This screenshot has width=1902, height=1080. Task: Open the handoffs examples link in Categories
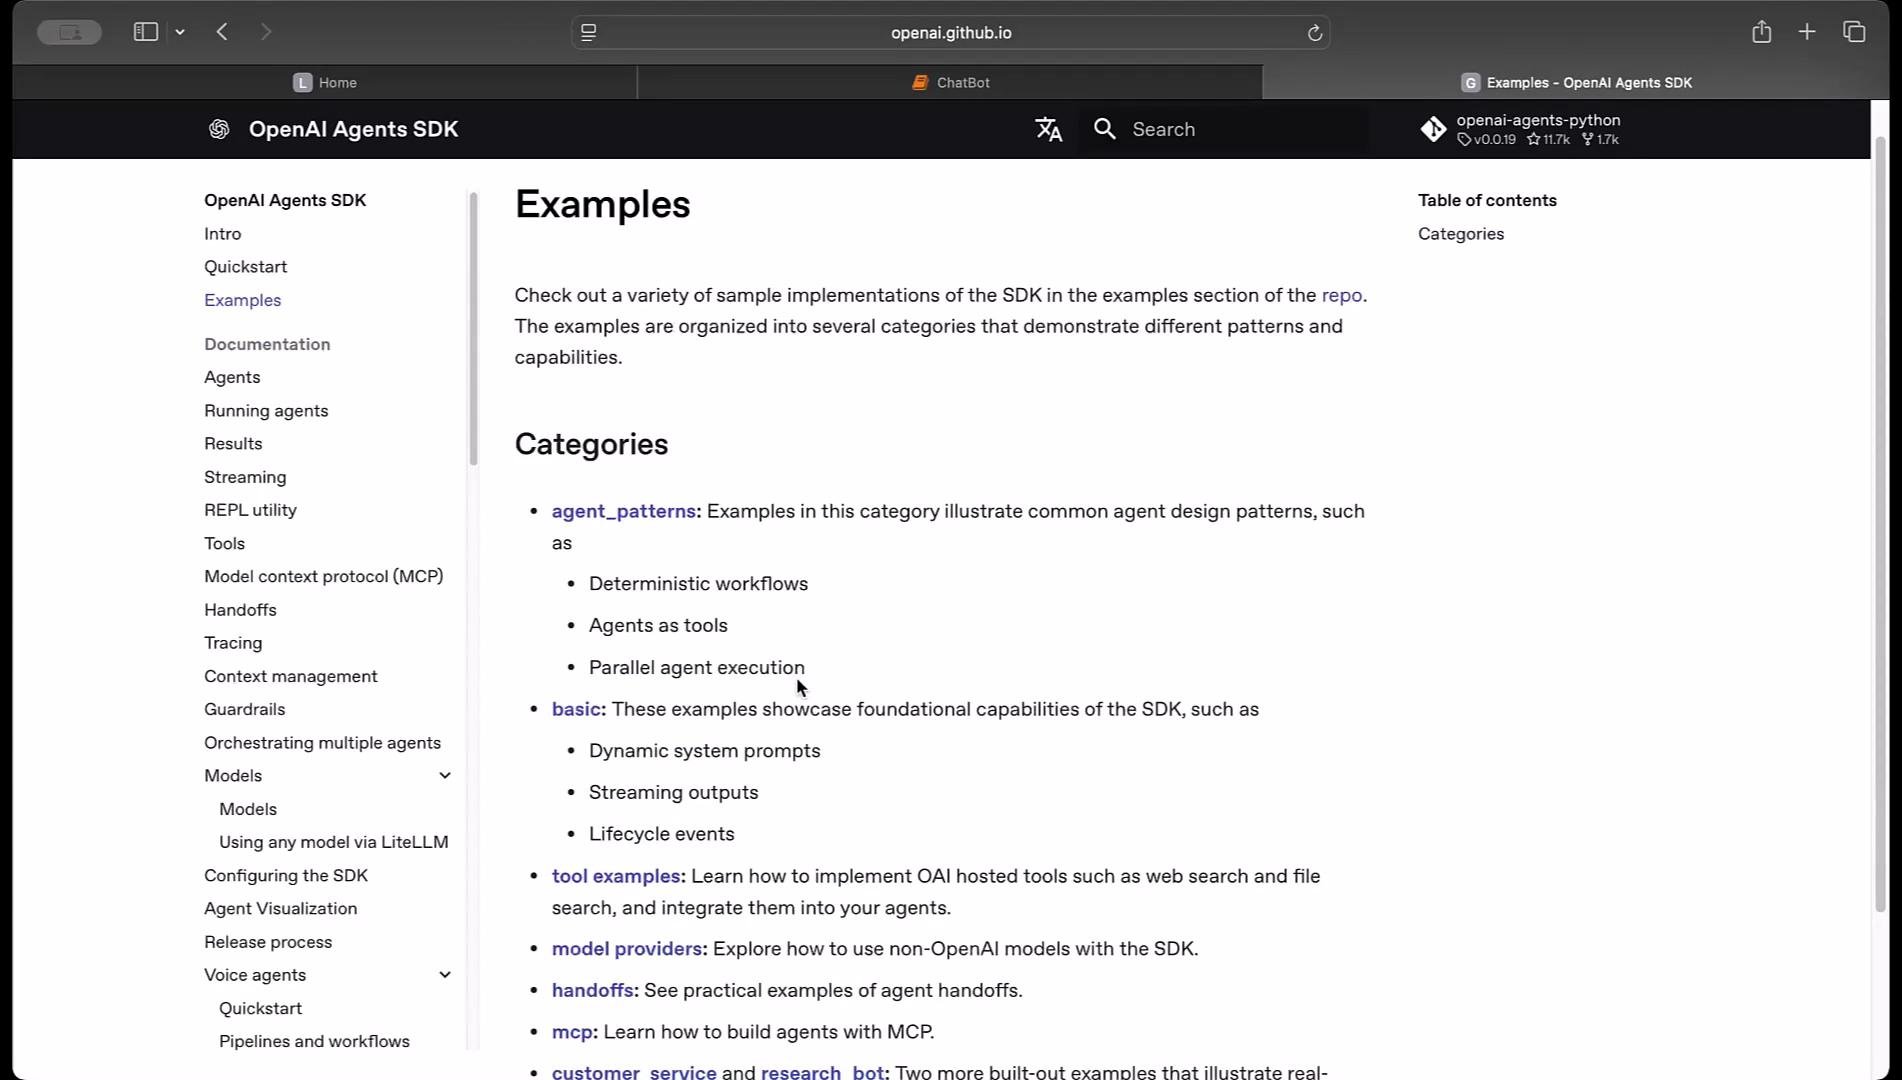point(592,990)
